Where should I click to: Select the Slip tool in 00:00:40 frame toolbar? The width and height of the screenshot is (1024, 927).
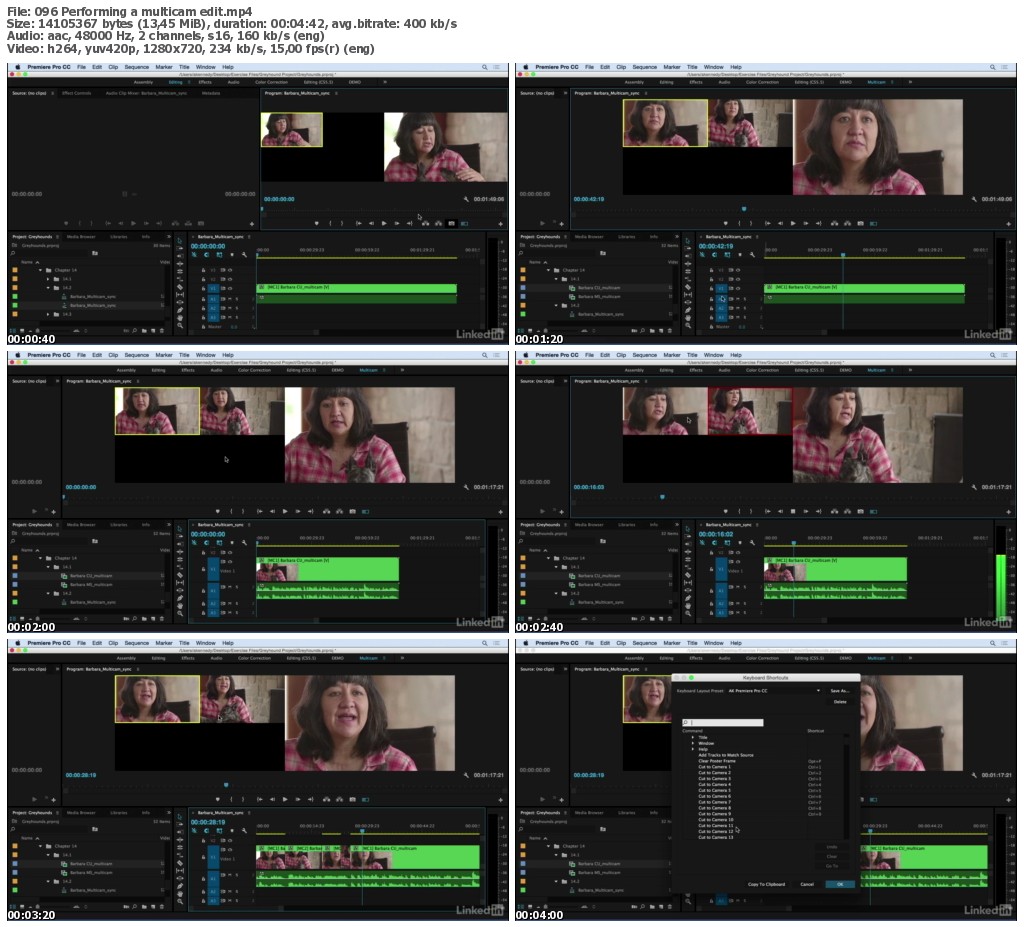click(180, 295)
